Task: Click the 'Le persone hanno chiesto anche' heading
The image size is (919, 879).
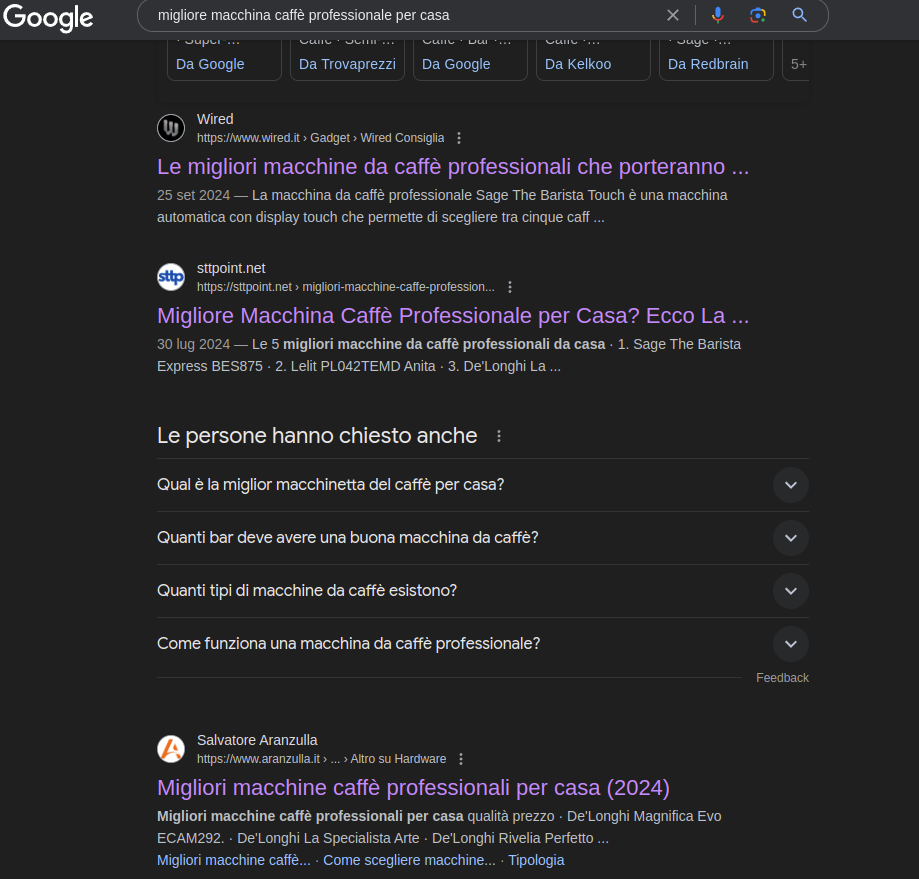Action: click(317, 436)
